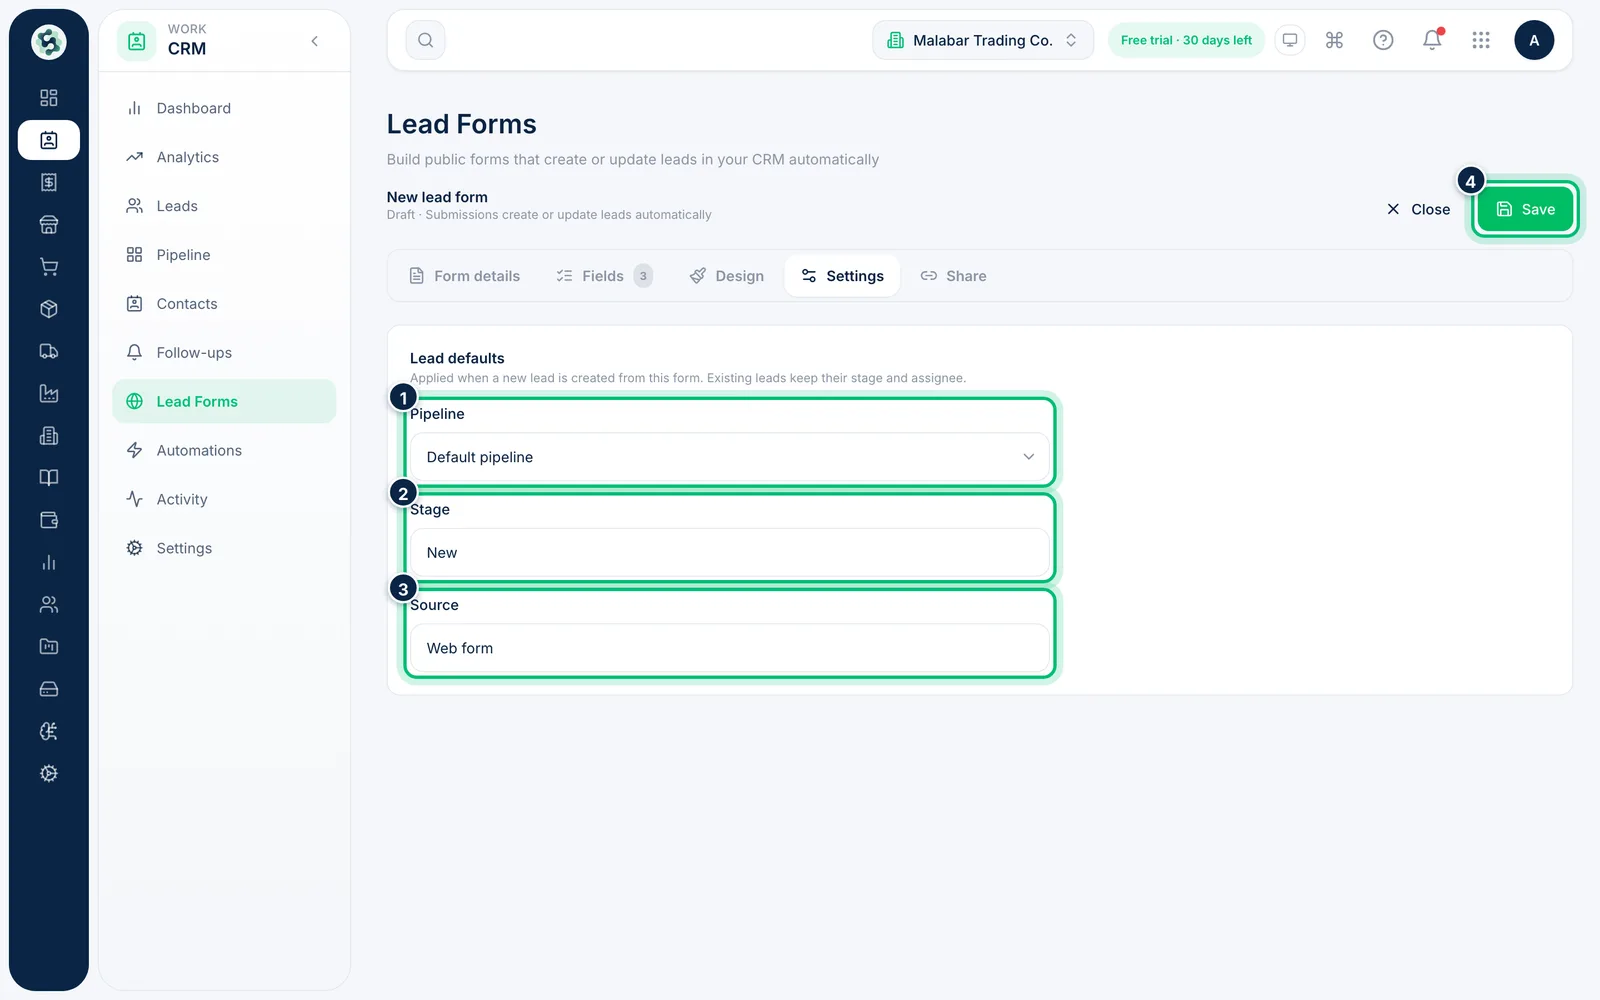
Task: Click the Save button
Action: point(1525,209)
